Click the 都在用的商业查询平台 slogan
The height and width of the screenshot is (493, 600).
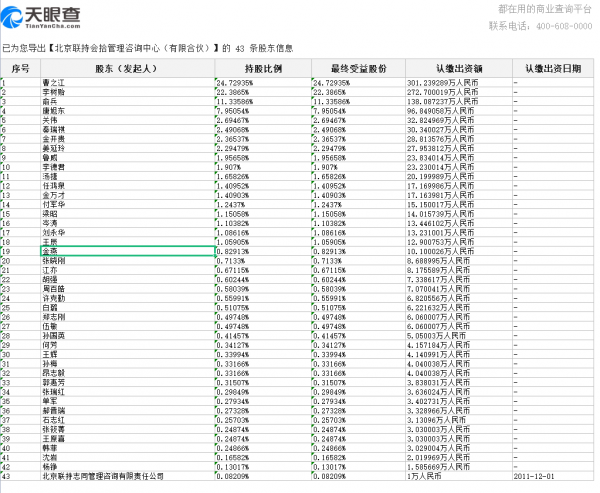[545, 9]
